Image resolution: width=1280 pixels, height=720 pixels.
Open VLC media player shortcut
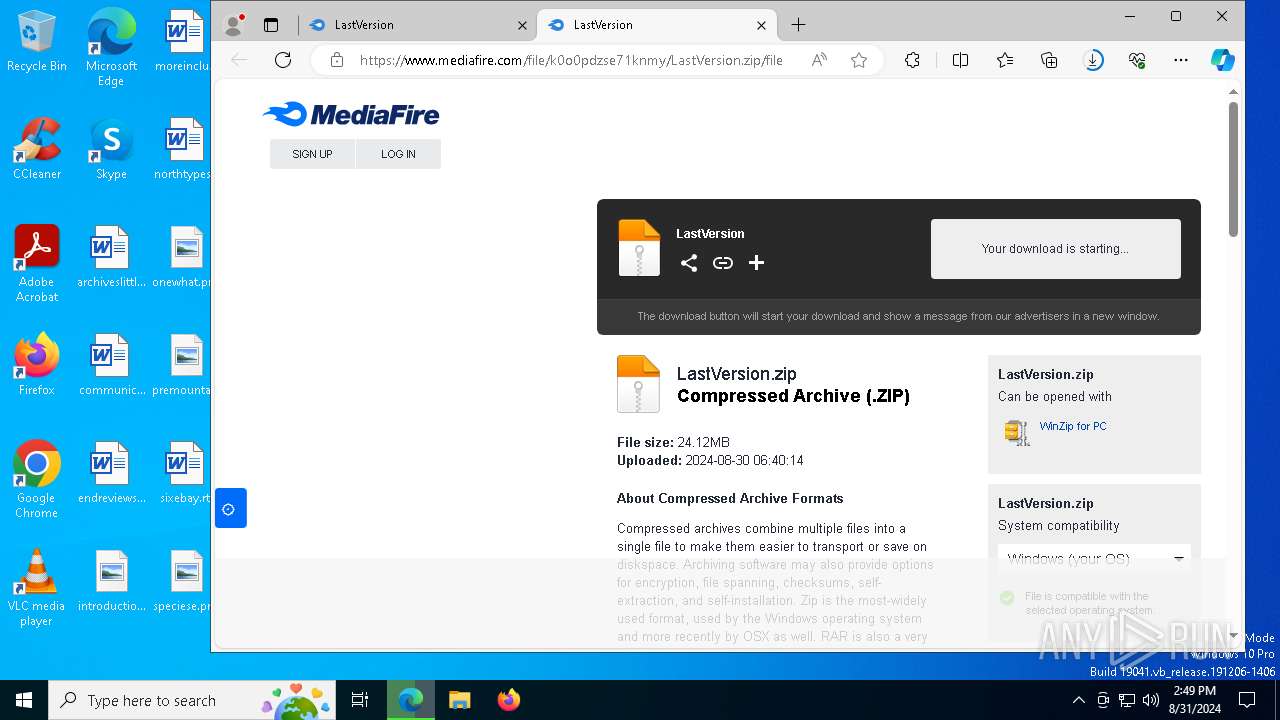click(37, 587)
